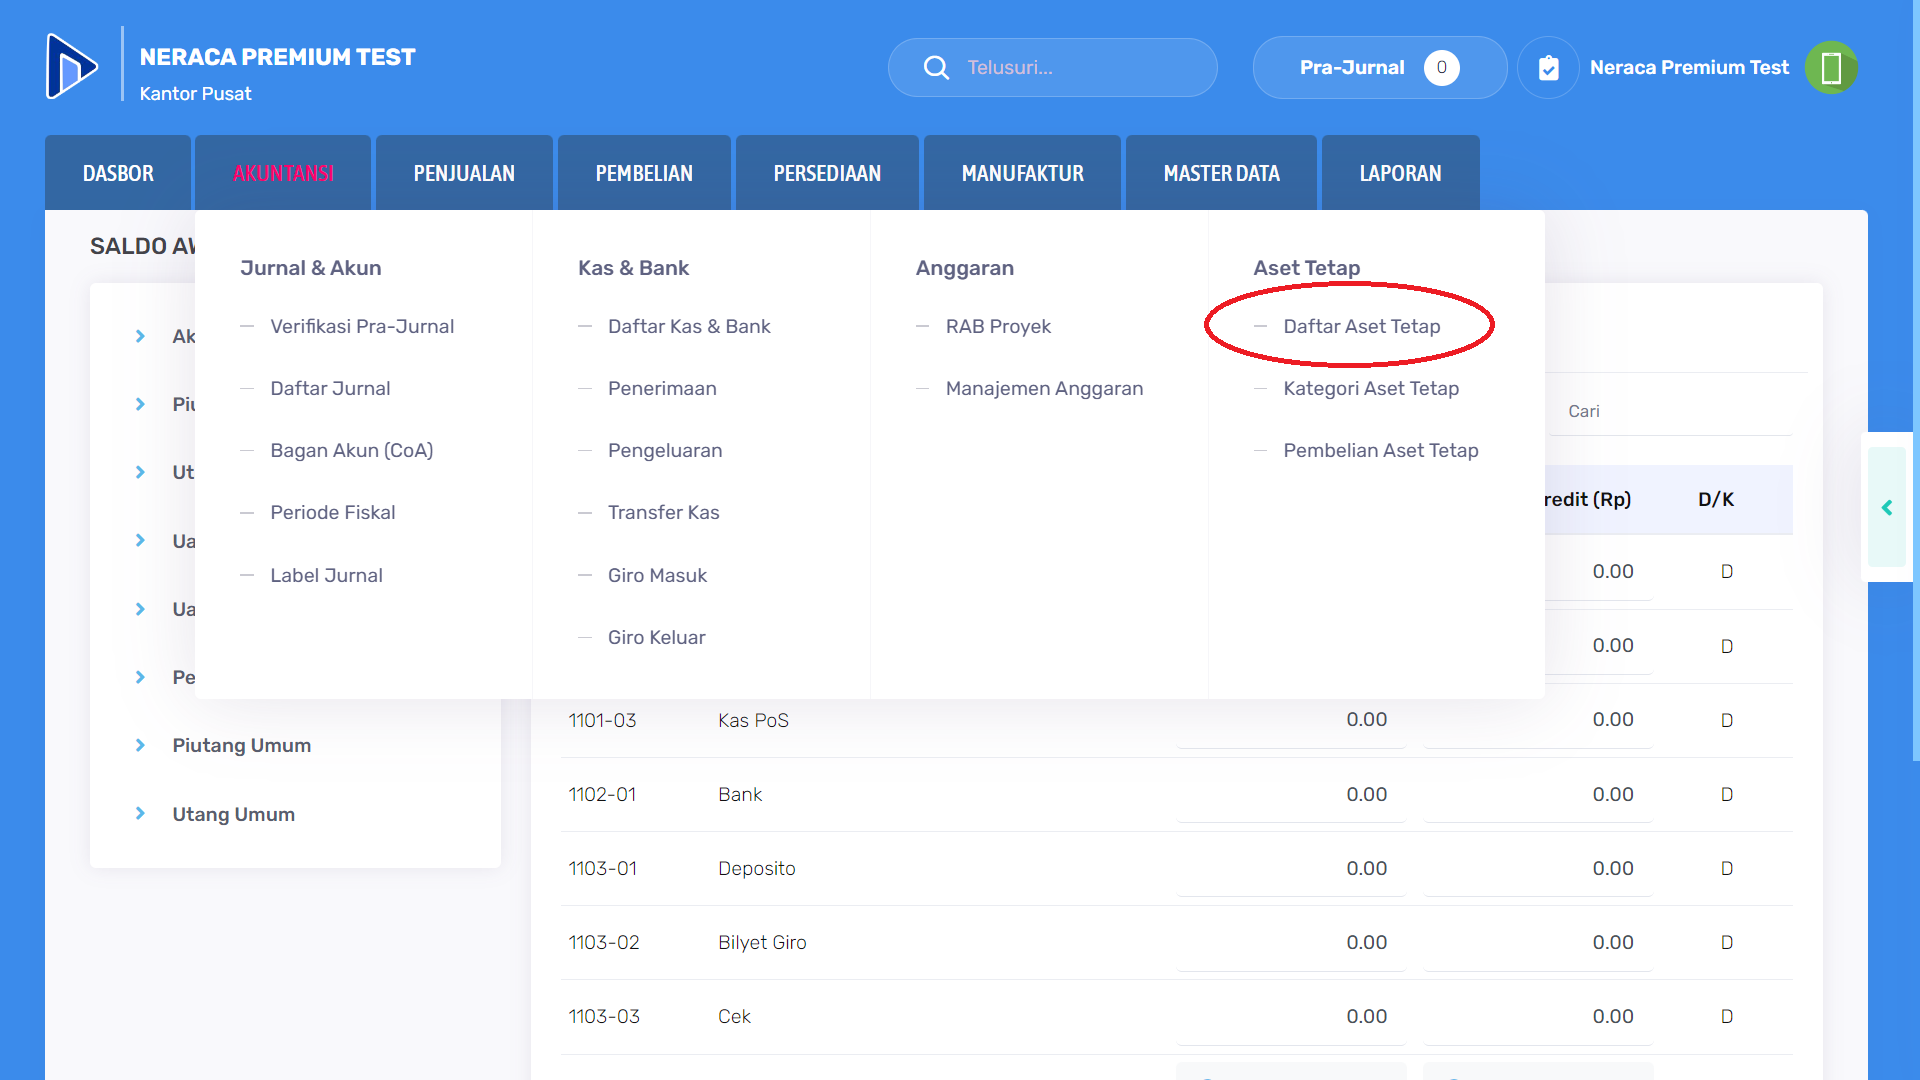This screenshot has width=1920, height=1080.
Task: Select Daftar Jurnal menu entry
Action: 330,388
